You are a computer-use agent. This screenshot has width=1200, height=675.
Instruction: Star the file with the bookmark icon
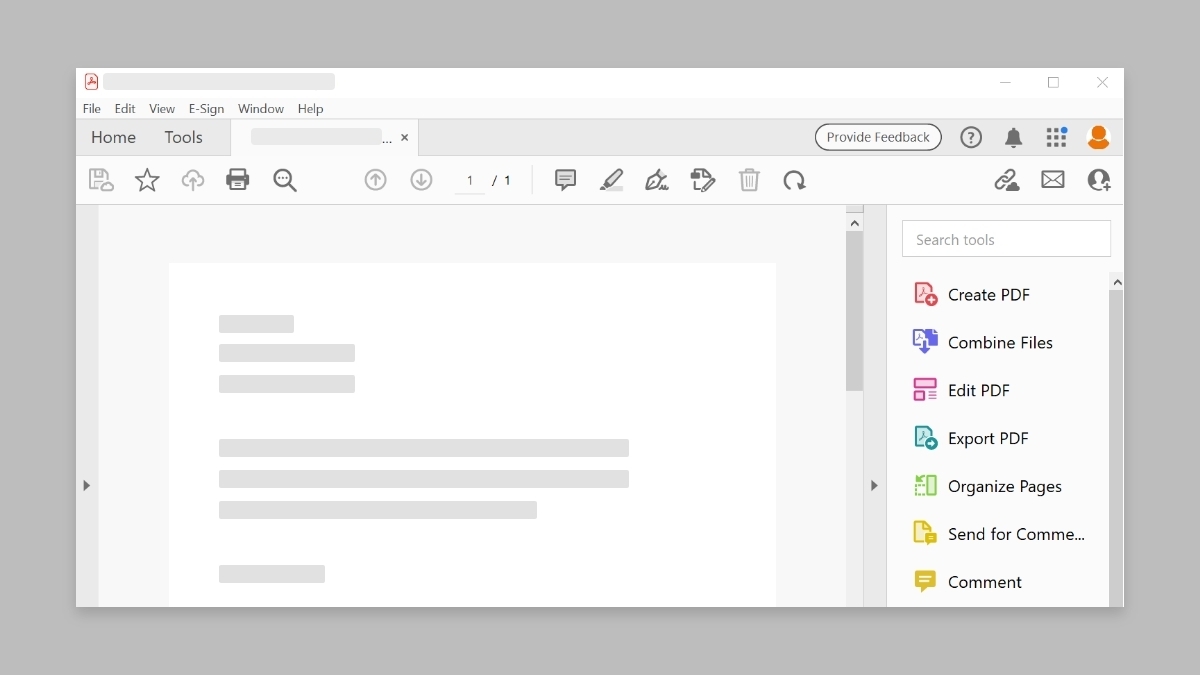tap(147, 180)
